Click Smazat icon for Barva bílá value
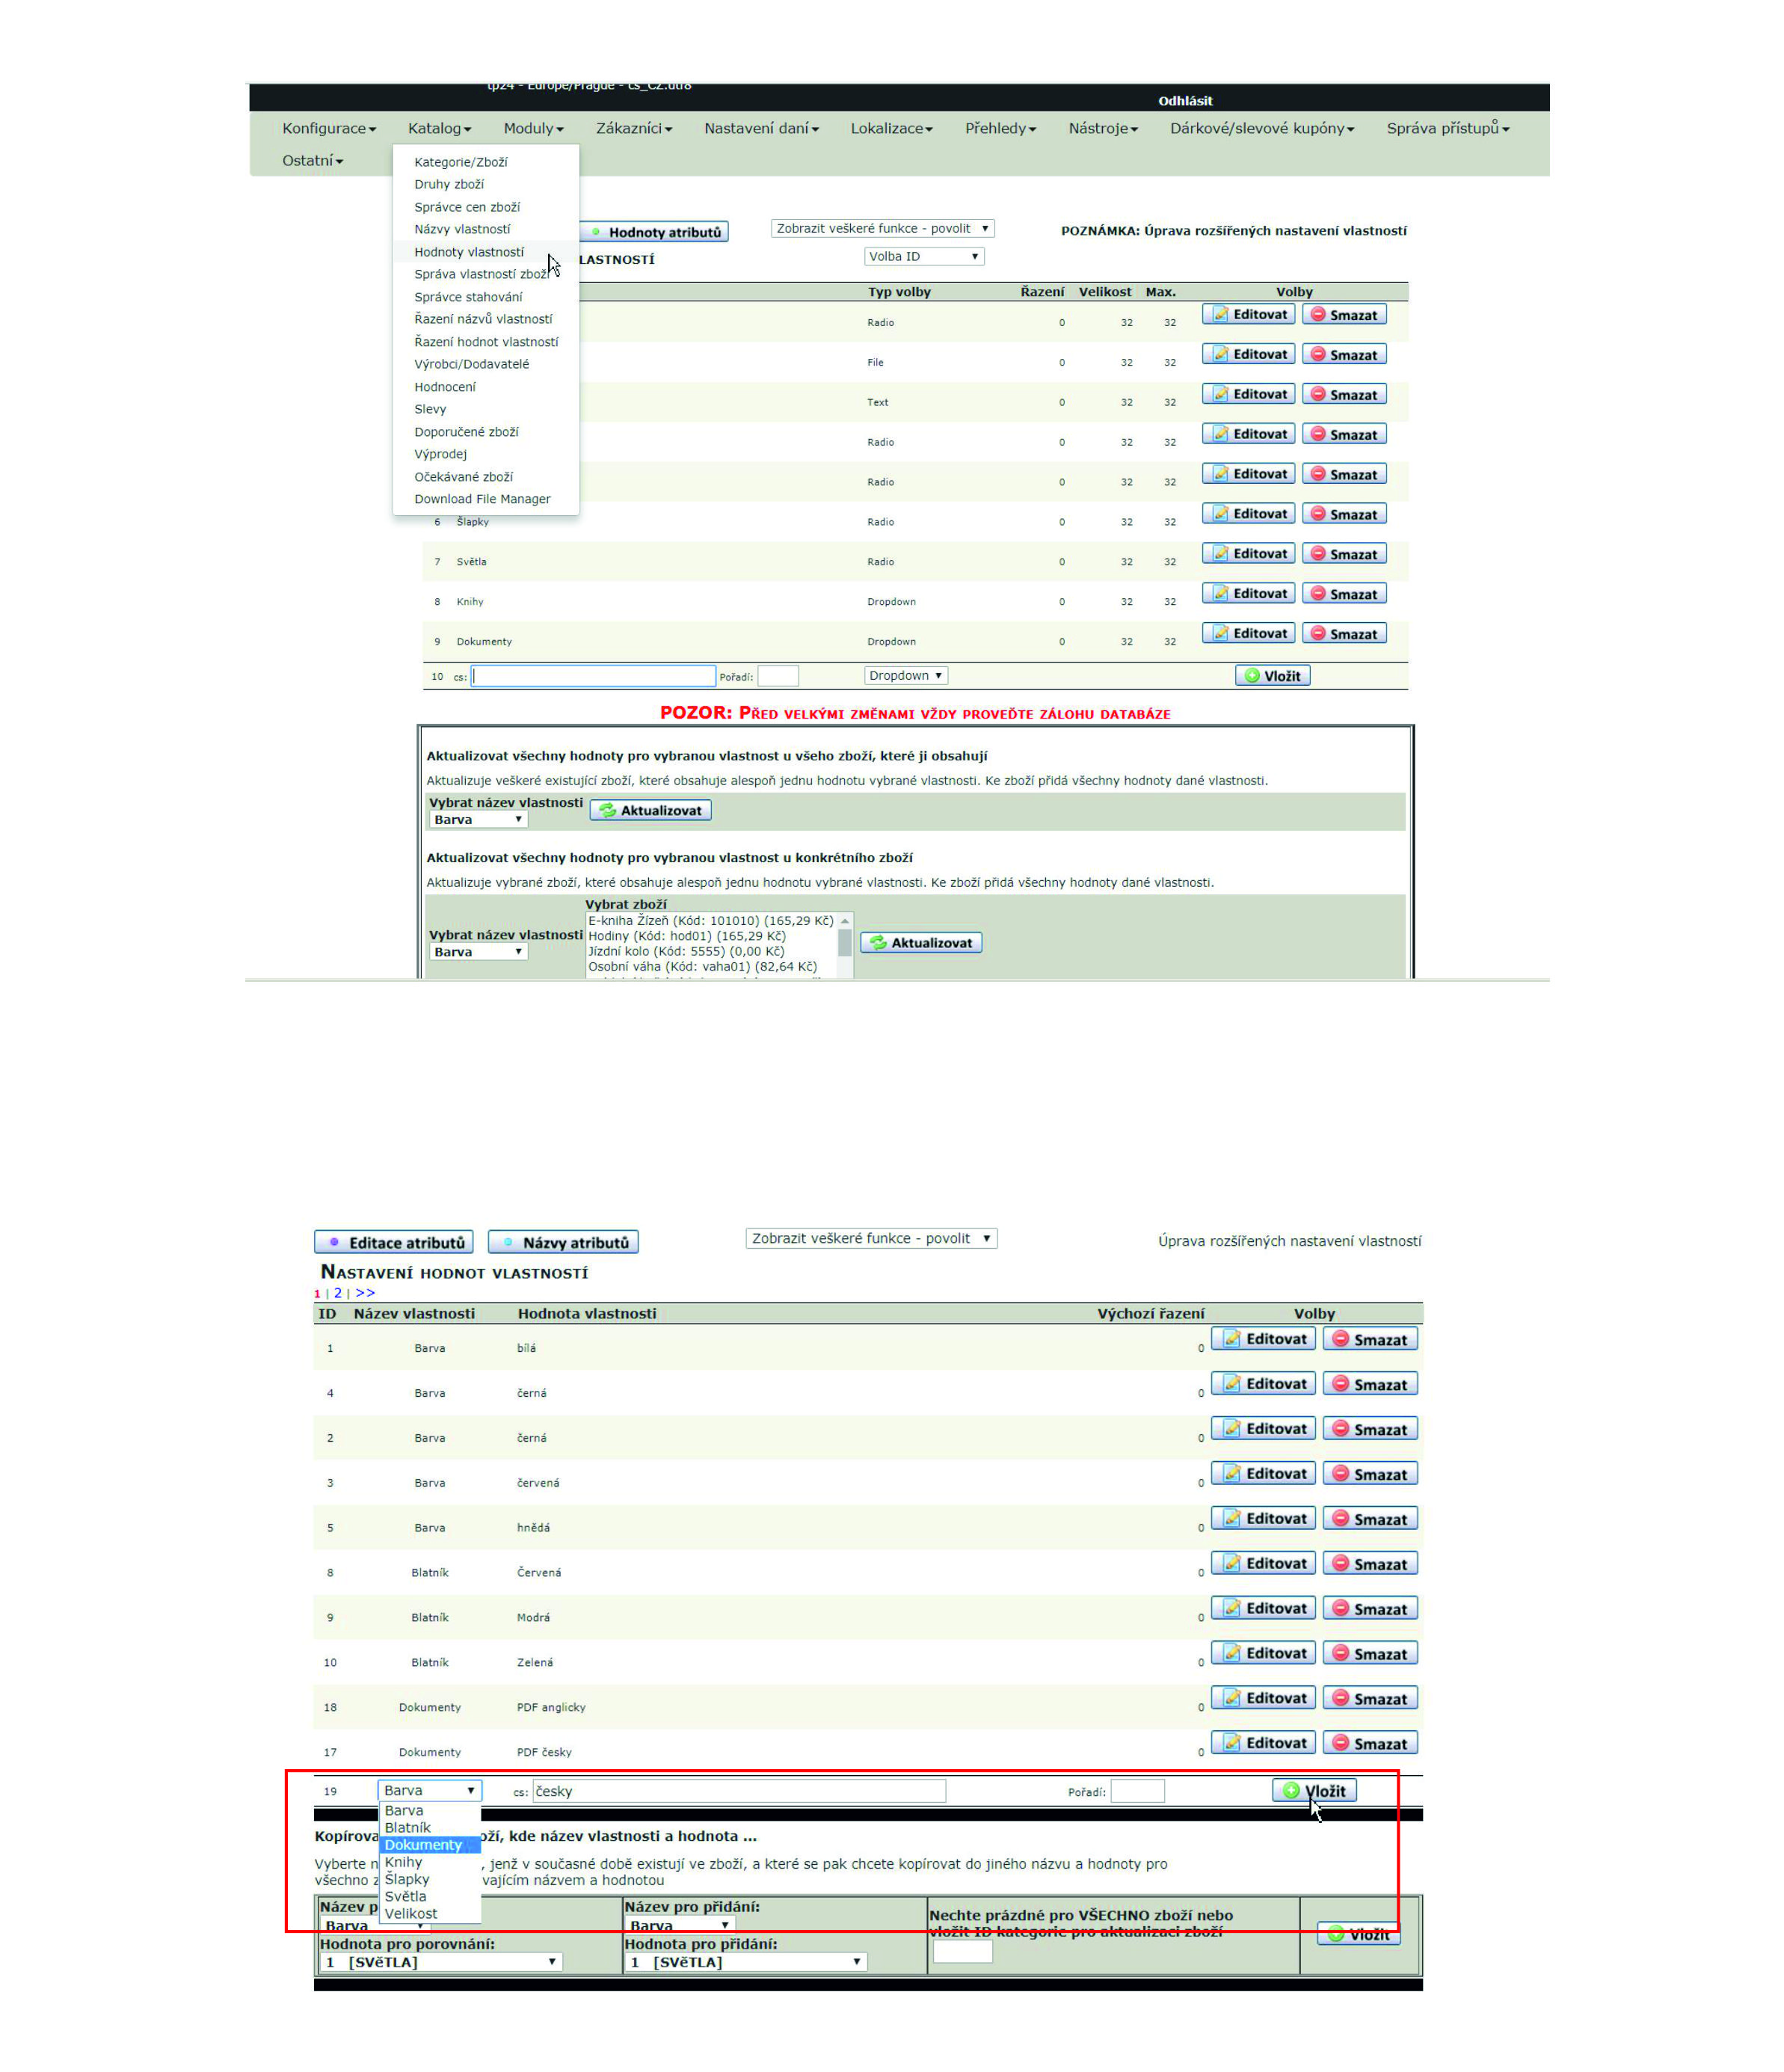Screen dimensions: 1784x2072 pos(1369,1338)
